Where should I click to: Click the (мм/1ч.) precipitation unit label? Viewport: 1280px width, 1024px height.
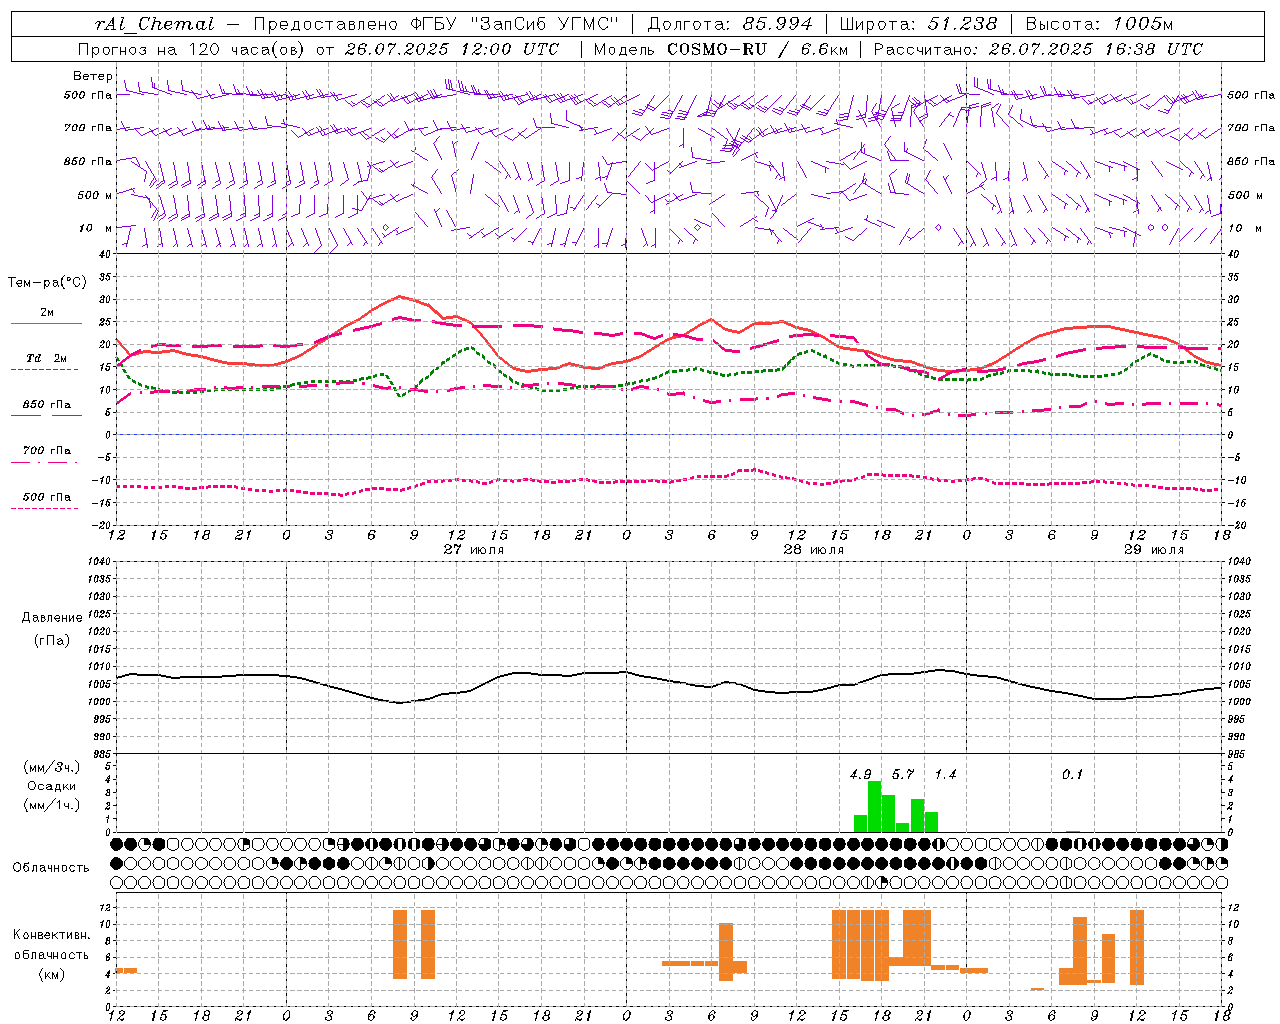click(52, 805)
